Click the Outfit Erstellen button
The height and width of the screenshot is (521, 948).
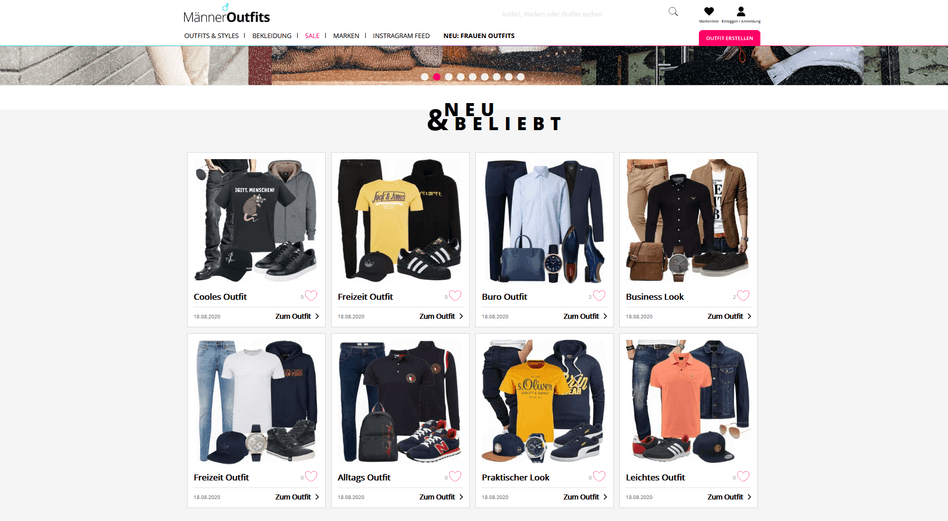pyautogui.click(x=729, y=38)
